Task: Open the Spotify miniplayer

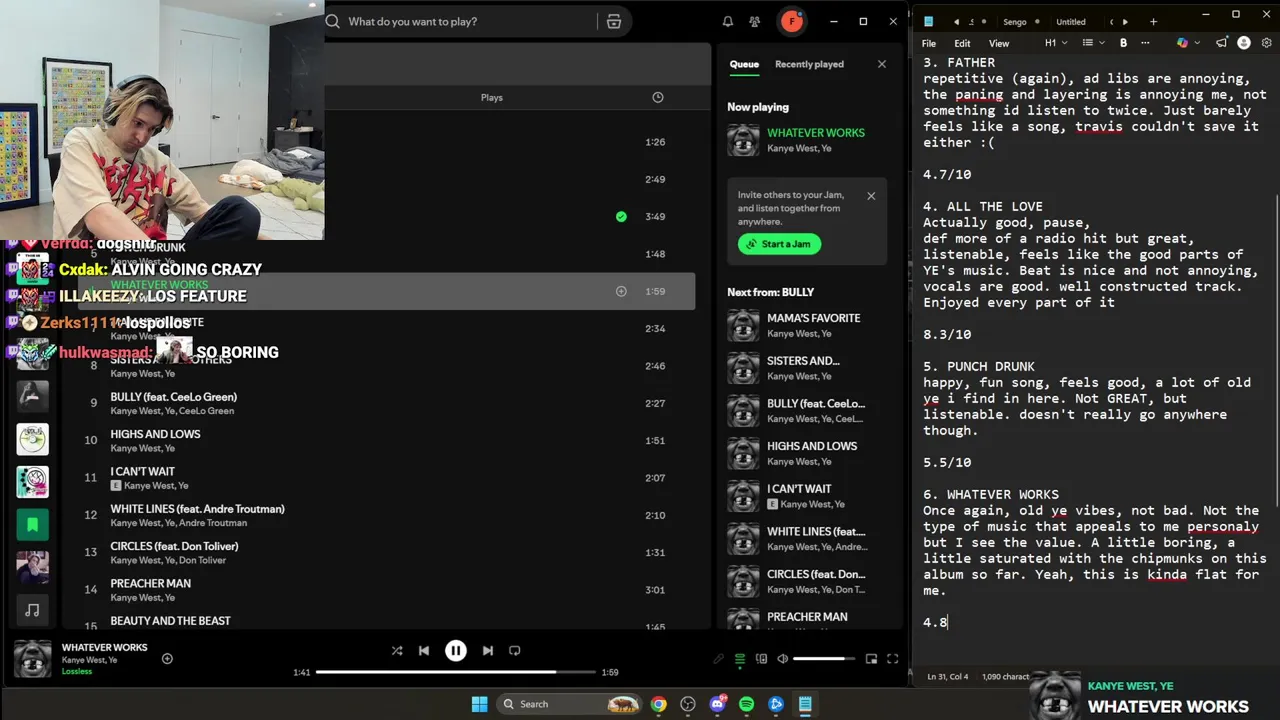Action: pos(871,659)
